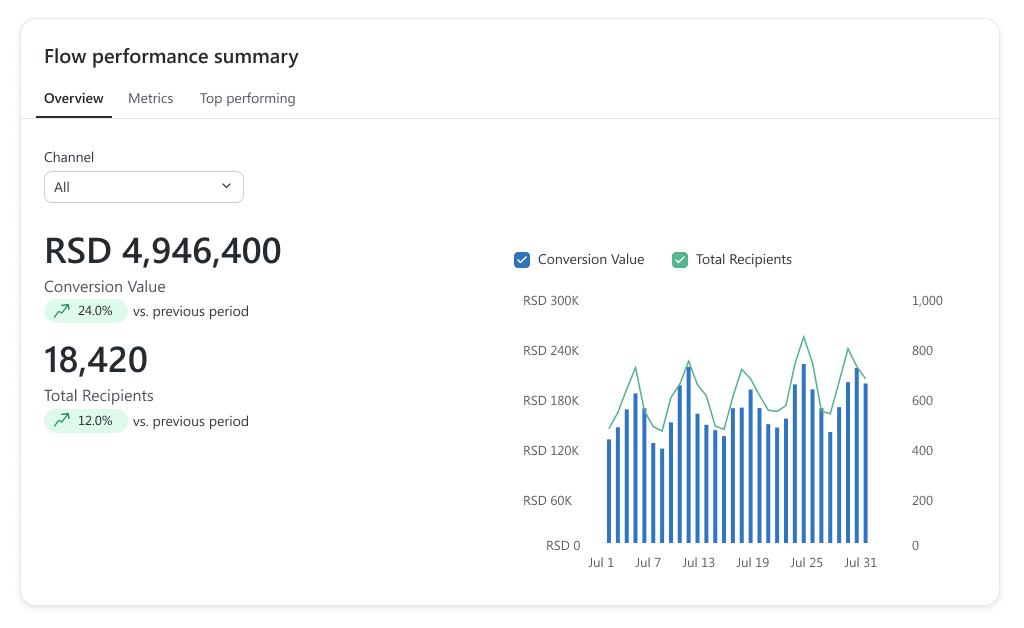Click the tallest blue bar near Jul 25
1024x628 pixels.
[x=804, y=453]
